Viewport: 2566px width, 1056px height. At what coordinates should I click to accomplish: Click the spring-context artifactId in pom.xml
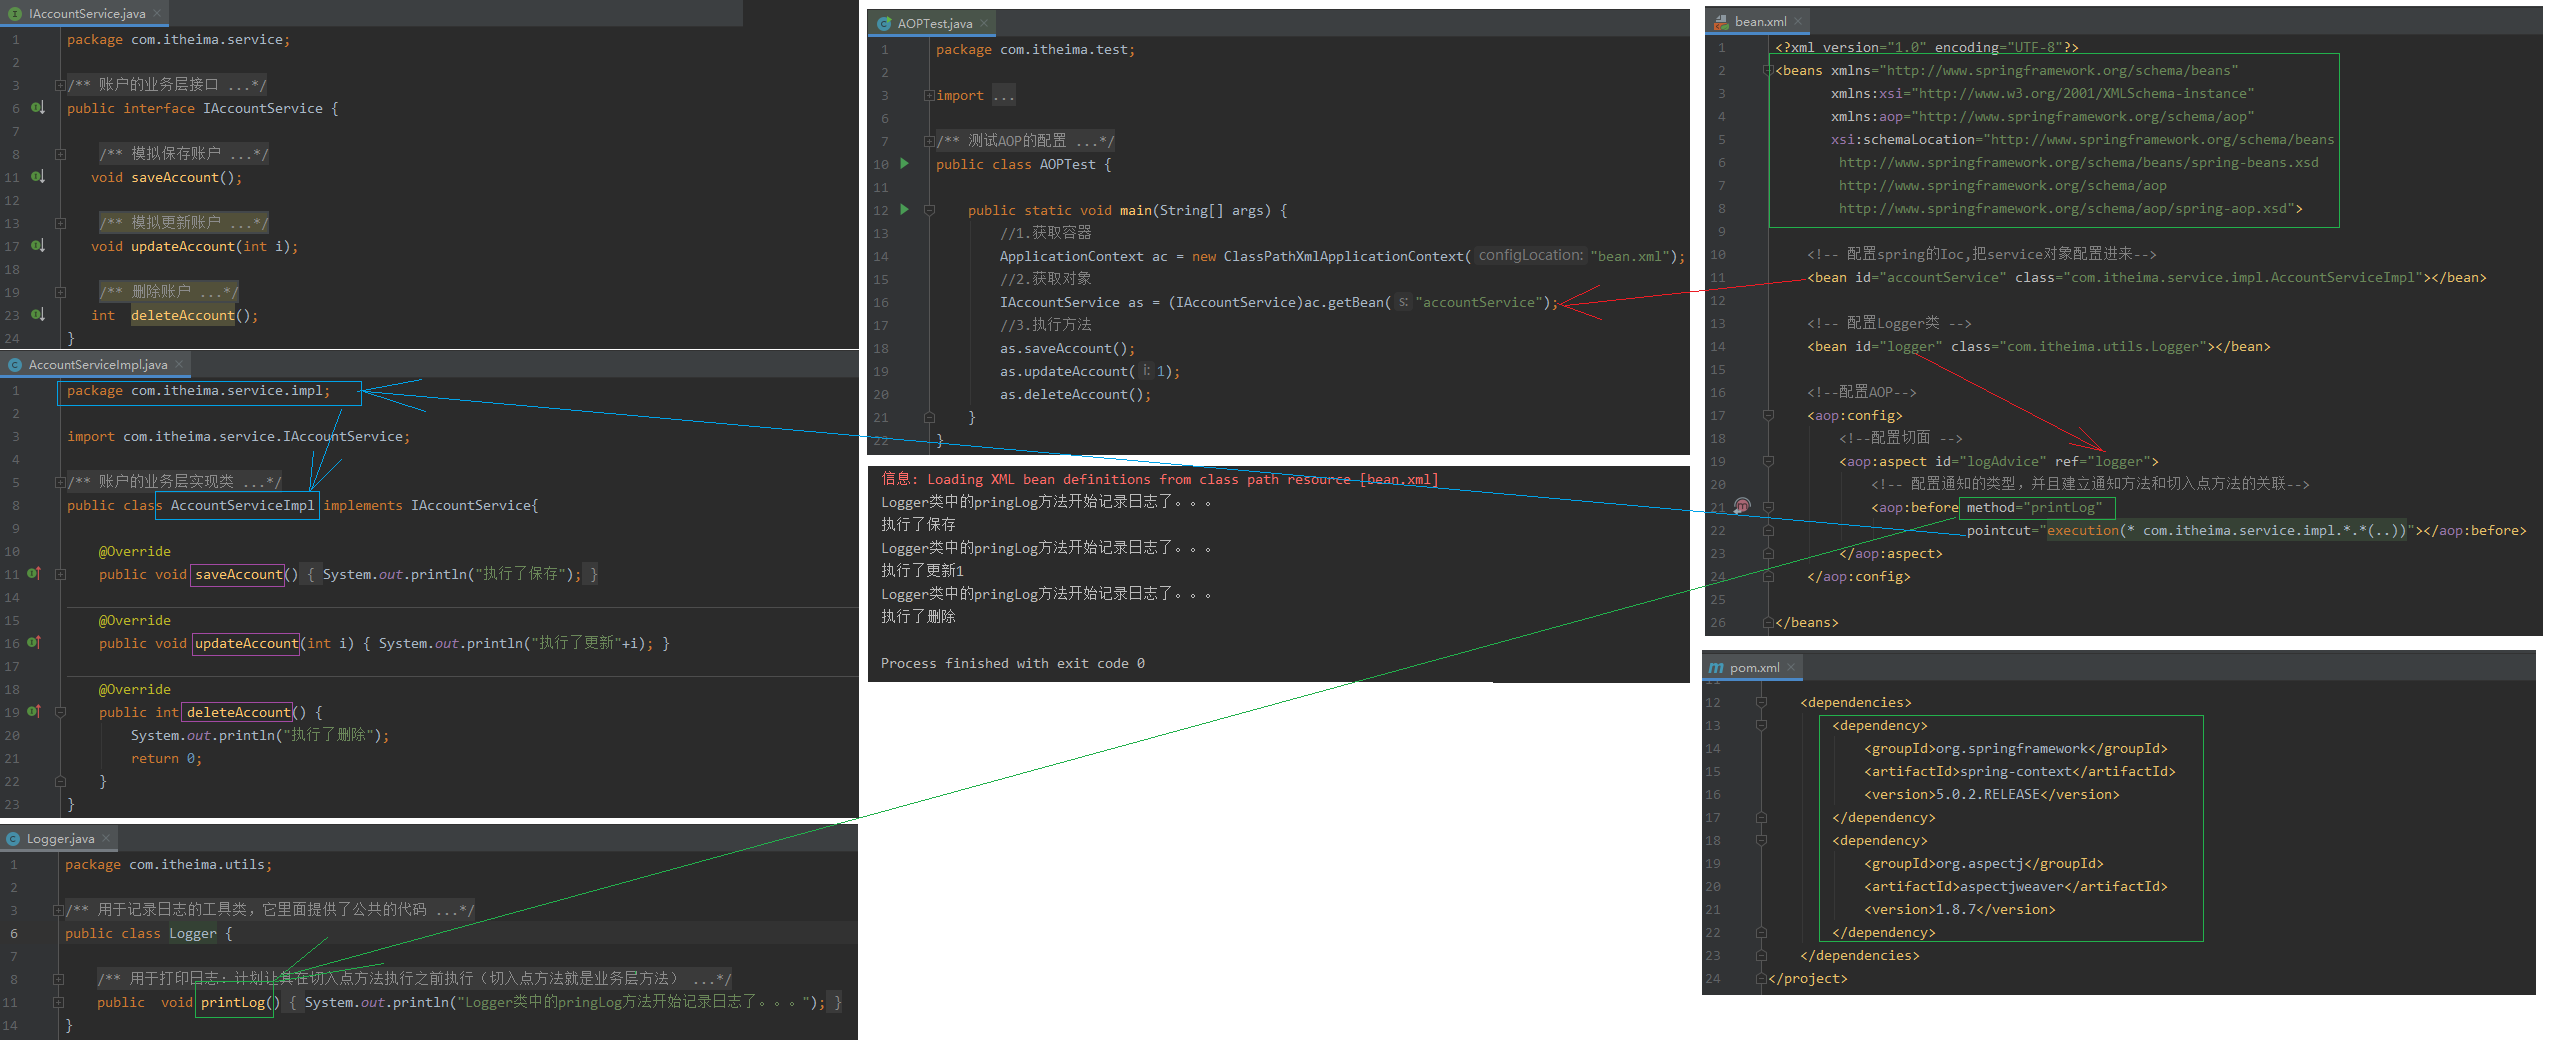pyautogui.click(x=2017, y=771)
